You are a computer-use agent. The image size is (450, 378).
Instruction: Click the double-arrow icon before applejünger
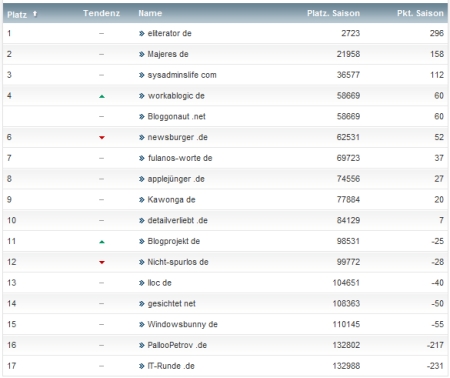(x=142, y=179)
